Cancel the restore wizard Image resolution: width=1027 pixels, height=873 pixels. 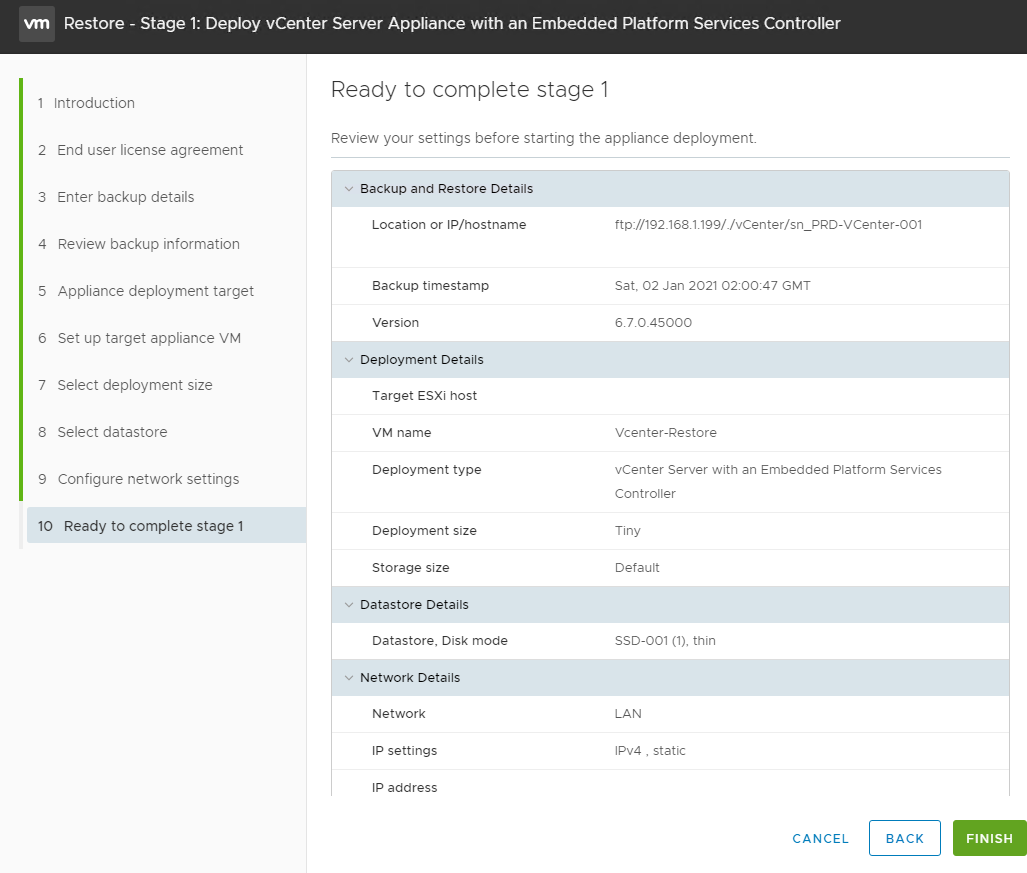click(x=820, y=839)
